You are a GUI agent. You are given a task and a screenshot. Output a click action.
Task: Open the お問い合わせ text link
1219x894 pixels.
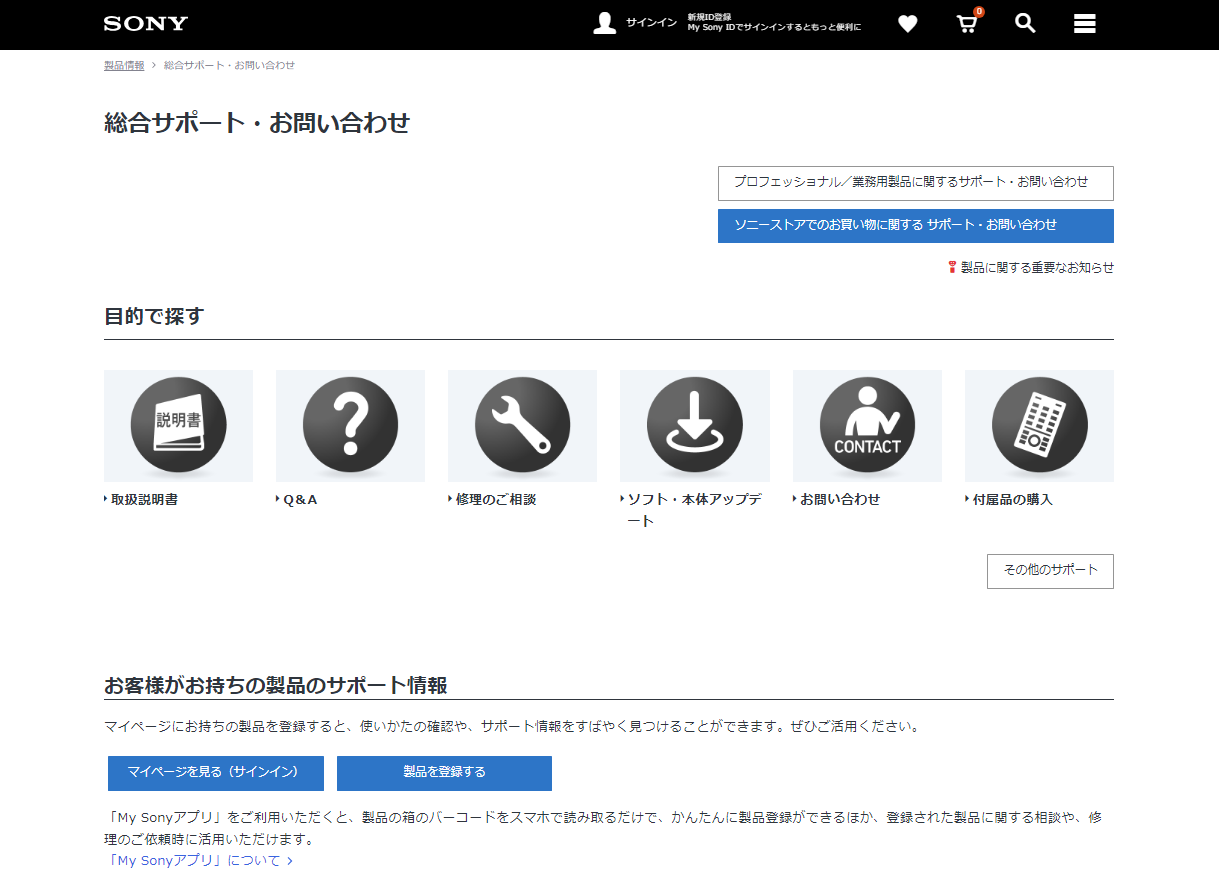pyautogui.click(x=840, y=499)
